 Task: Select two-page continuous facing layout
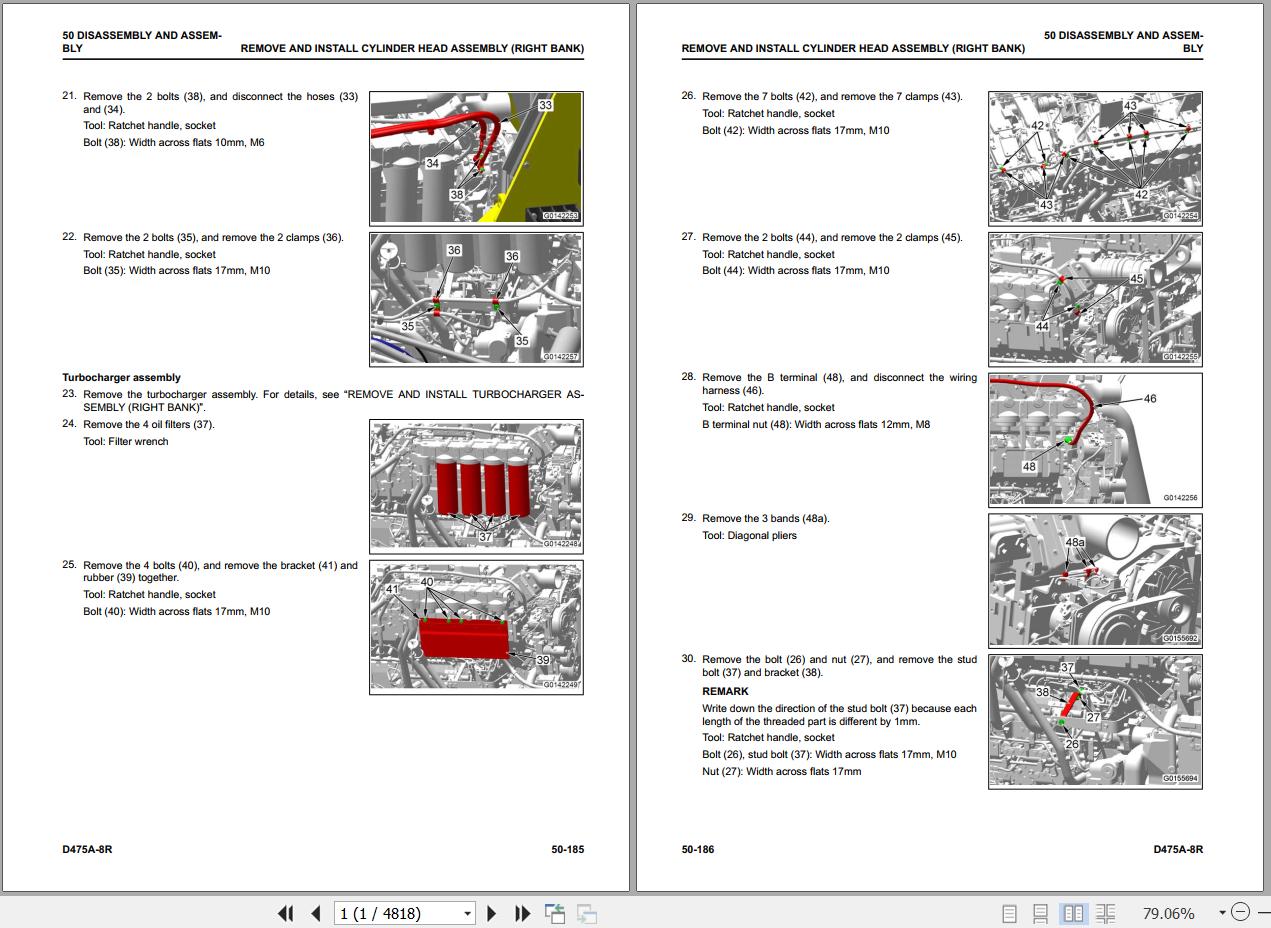coord(1105,913)
